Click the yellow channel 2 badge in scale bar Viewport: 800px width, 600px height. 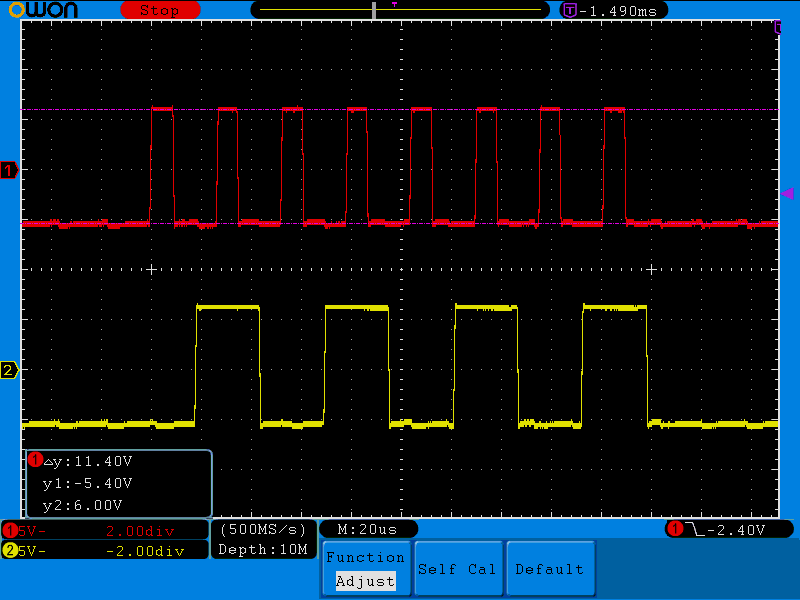(10, 551)
